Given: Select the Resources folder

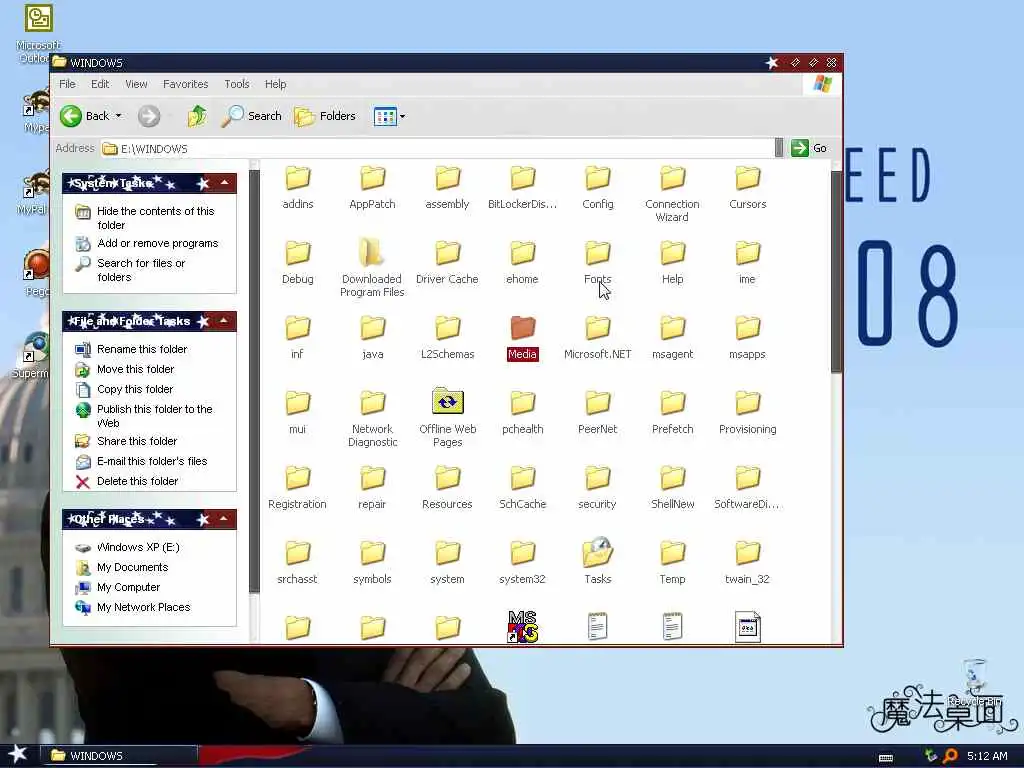Looking at the screenshot, I should click(447, 488).
